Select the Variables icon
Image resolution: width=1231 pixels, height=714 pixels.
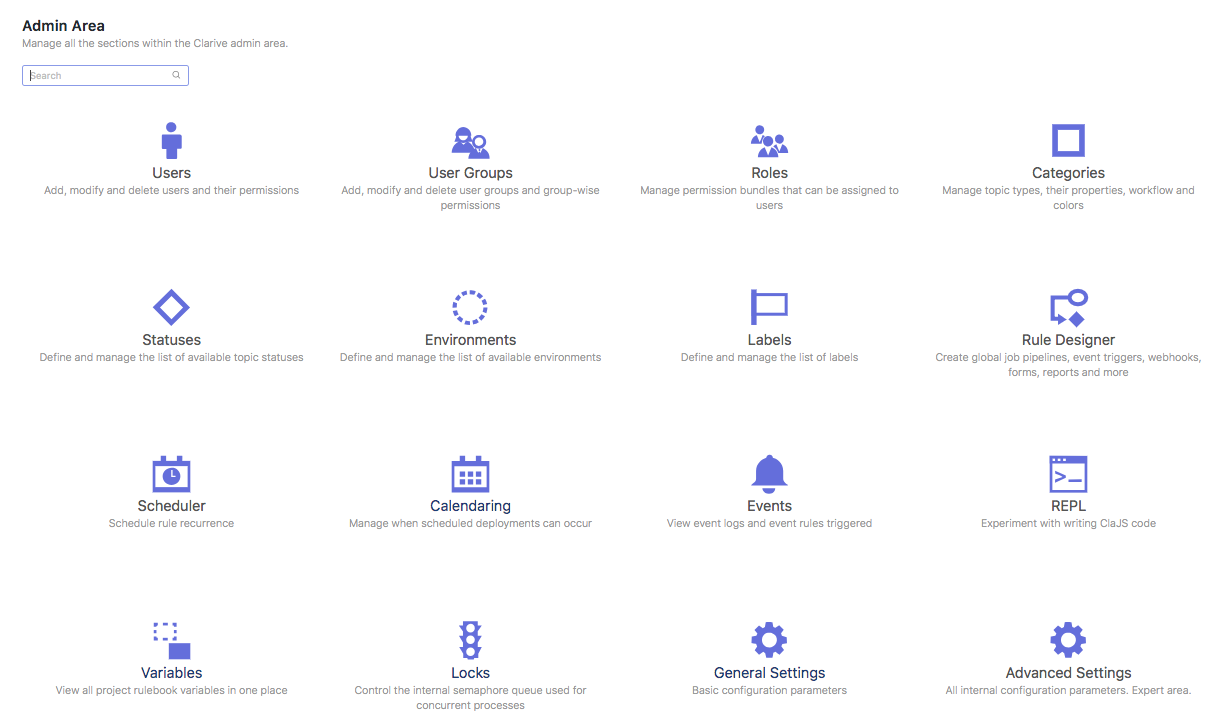click(x=171, y=640)
